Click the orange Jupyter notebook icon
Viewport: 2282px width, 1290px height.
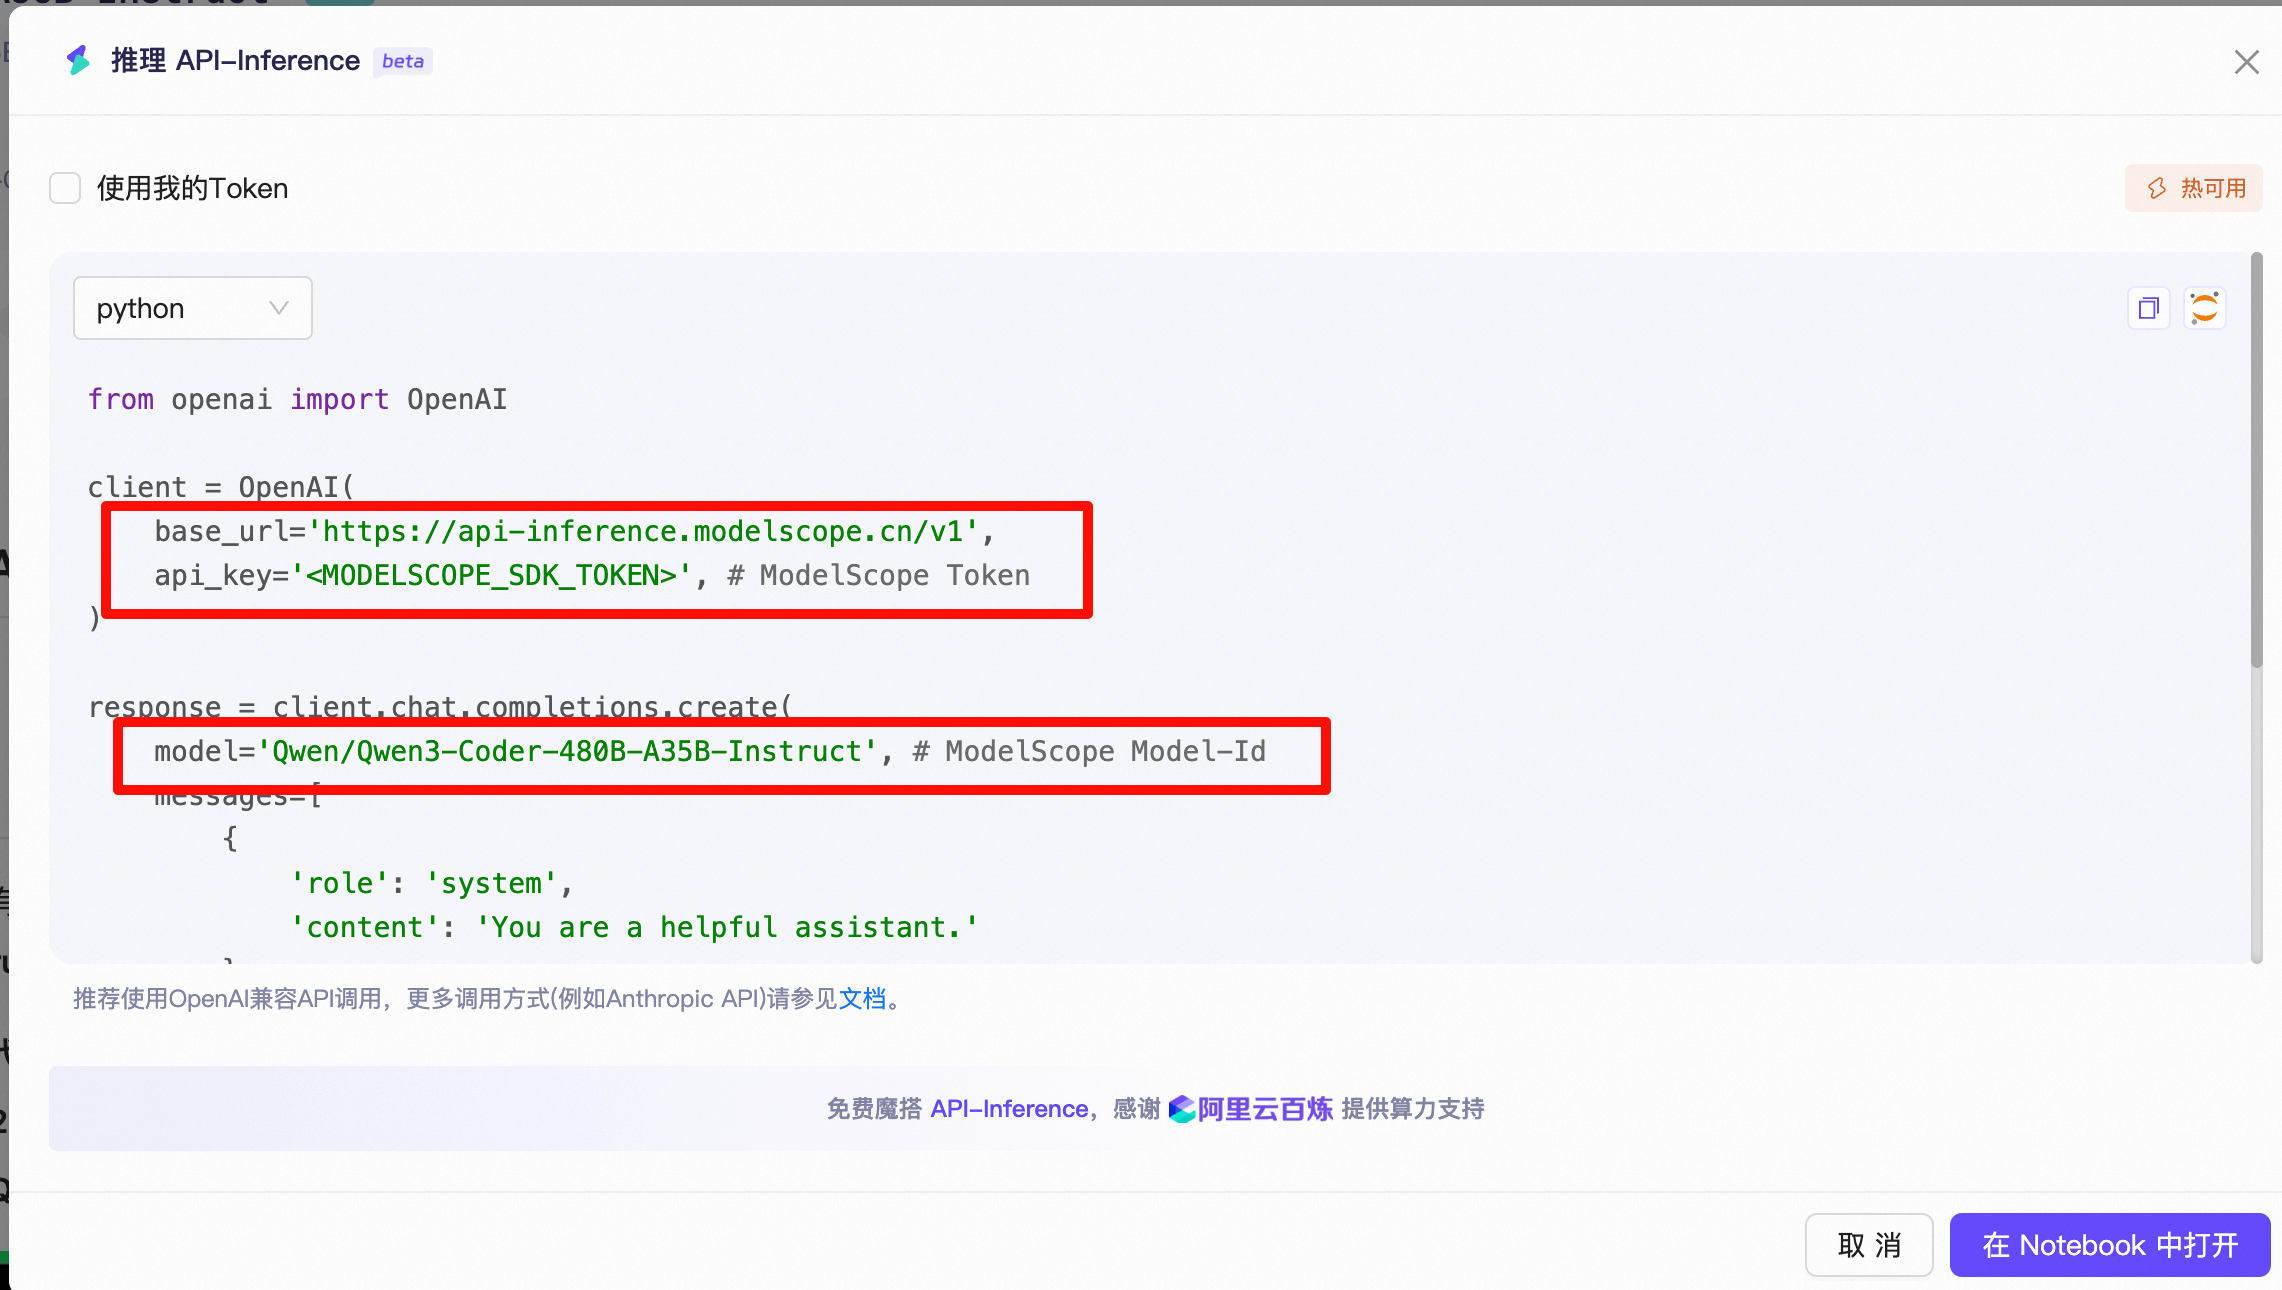(2204, 308)
